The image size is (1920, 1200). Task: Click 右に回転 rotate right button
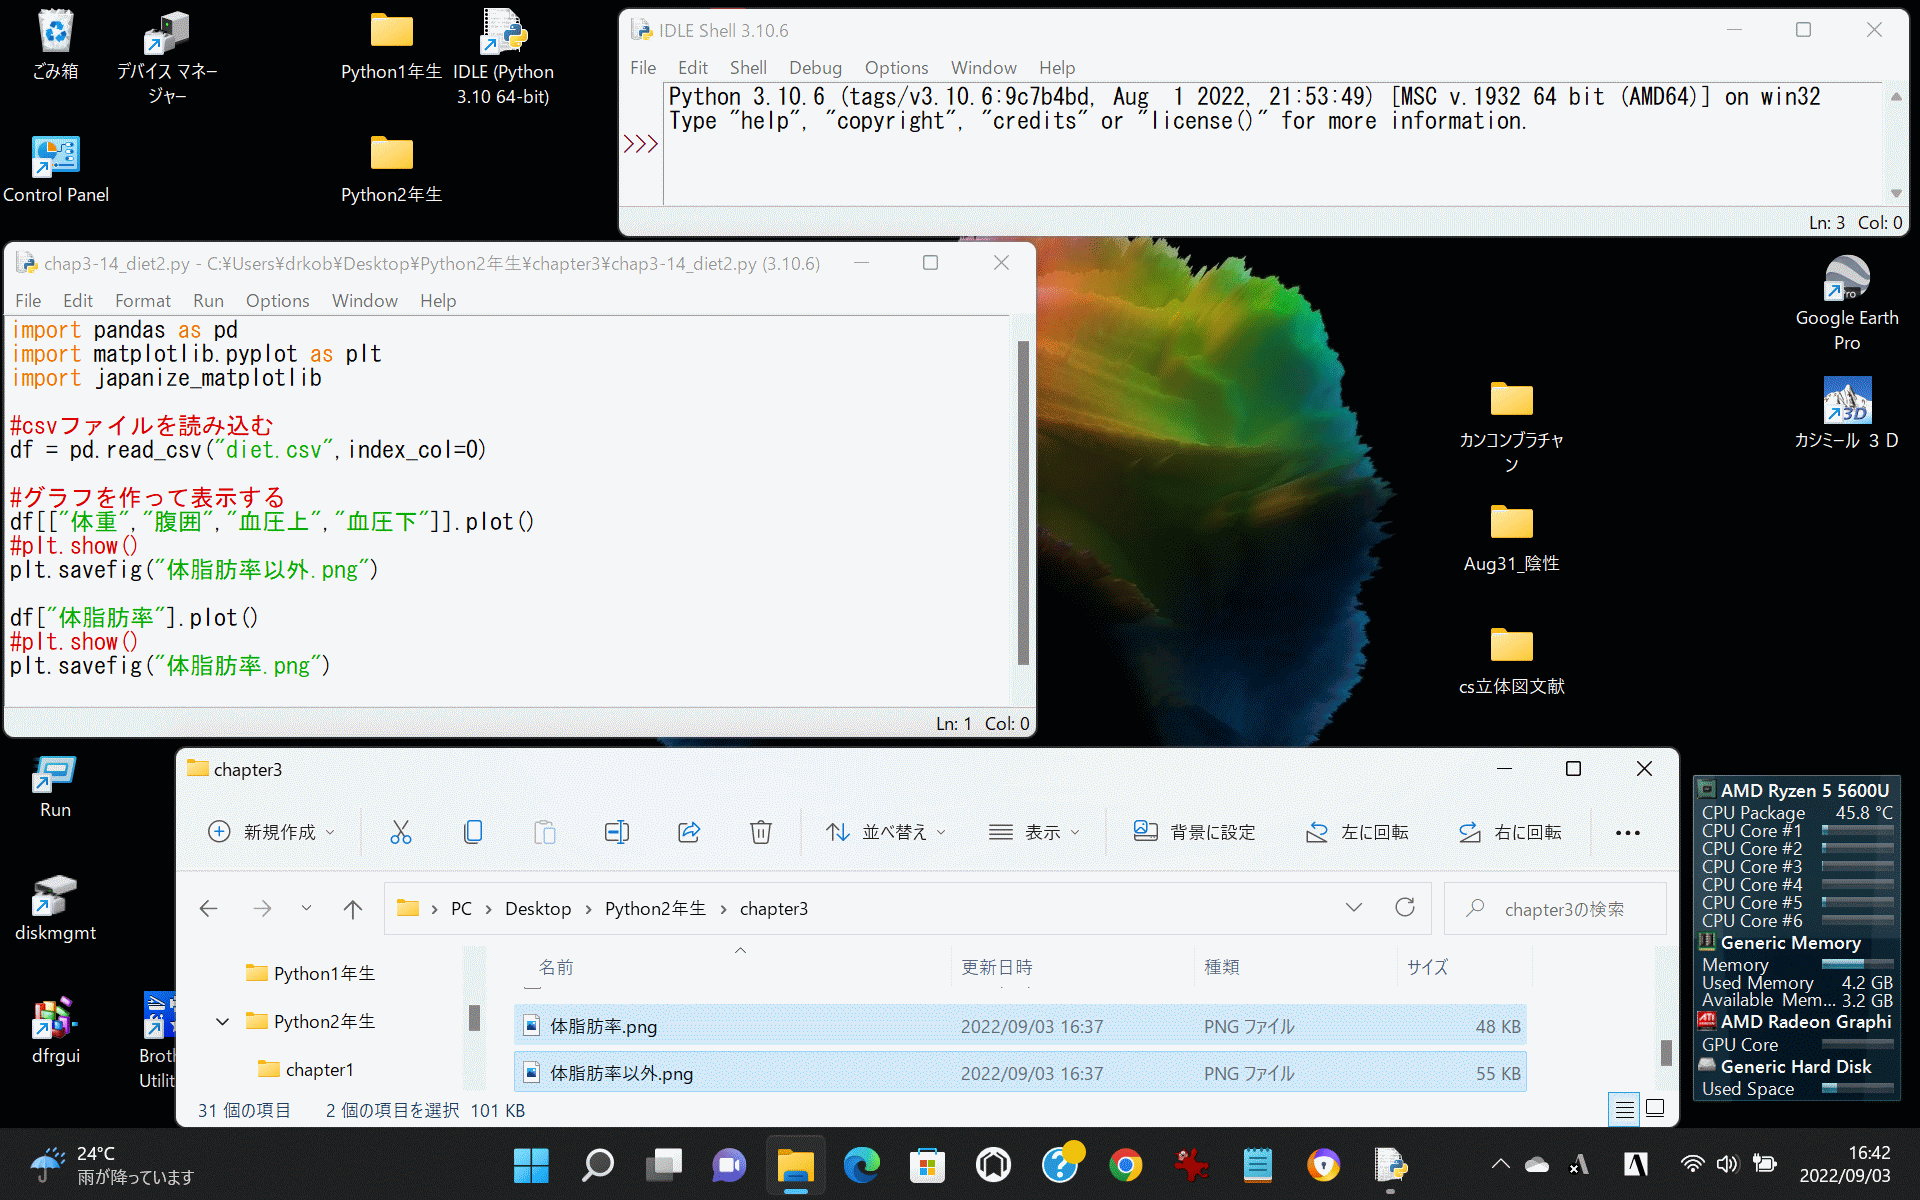click(1510, 832)
